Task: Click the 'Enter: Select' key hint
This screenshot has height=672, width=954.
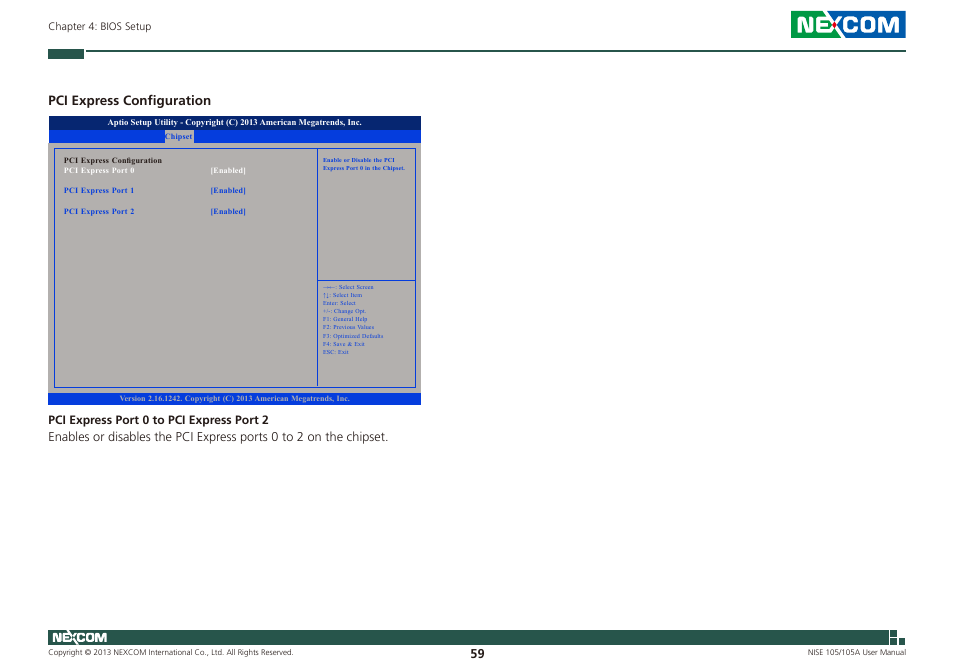Action: tap(339, 303)
